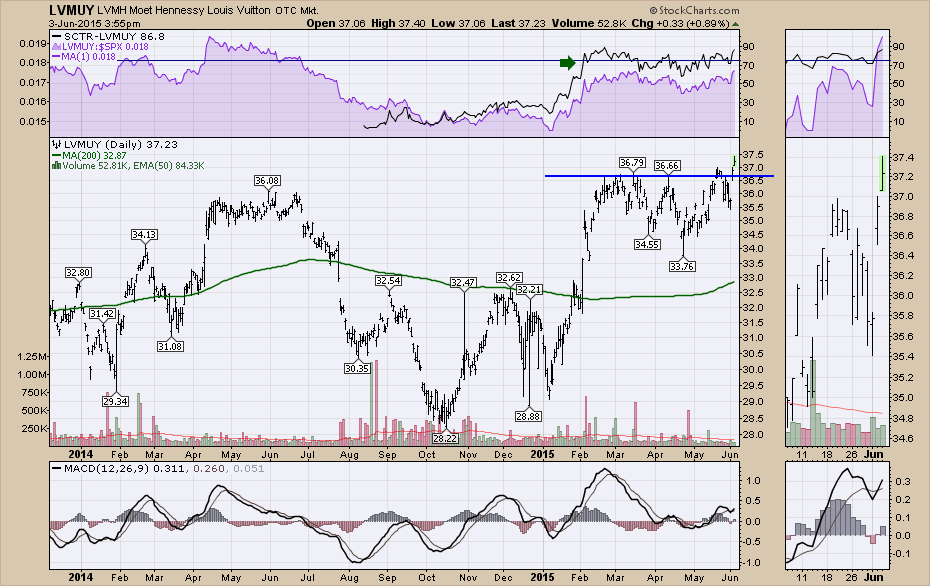930x586 pixels.
Task: Click the 28.88 price label
Action: click(x=528, y=416)
